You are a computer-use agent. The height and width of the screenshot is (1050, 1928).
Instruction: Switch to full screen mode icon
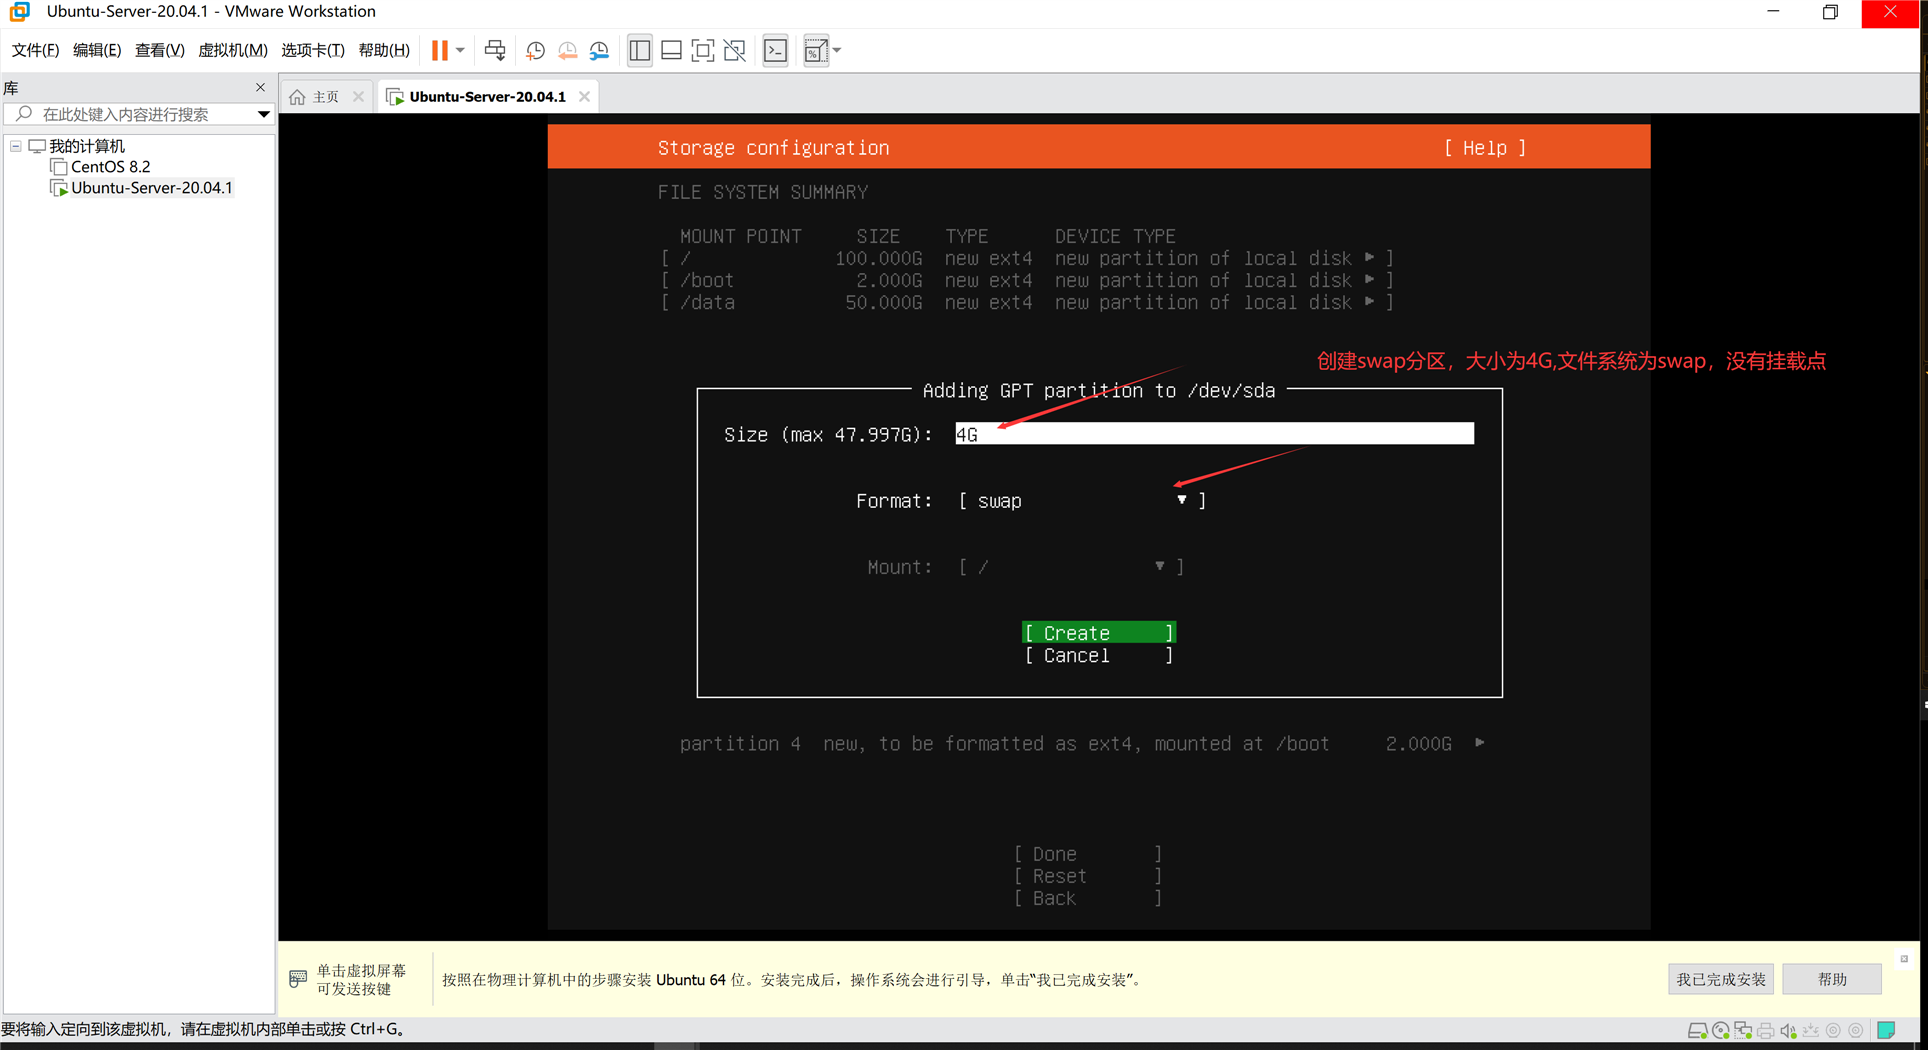point(703,50)
